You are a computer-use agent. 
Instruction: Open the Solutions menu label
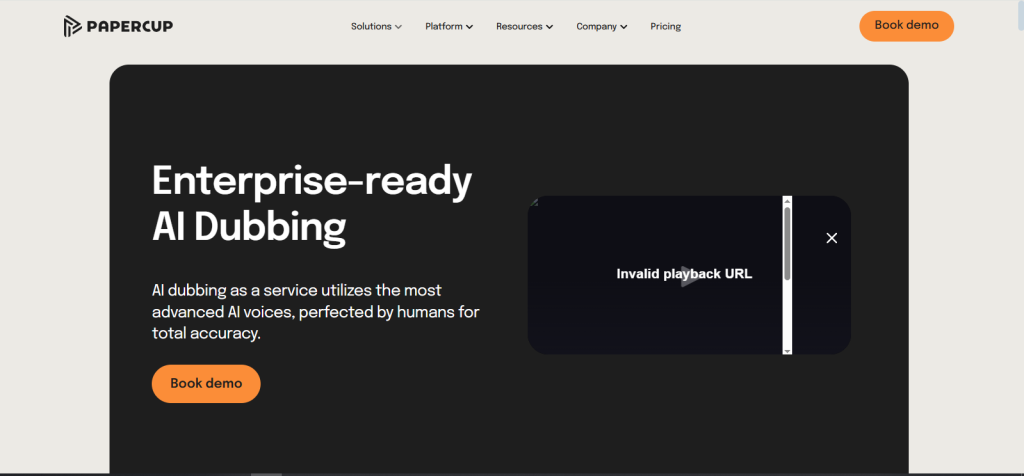tap(371, 27)
